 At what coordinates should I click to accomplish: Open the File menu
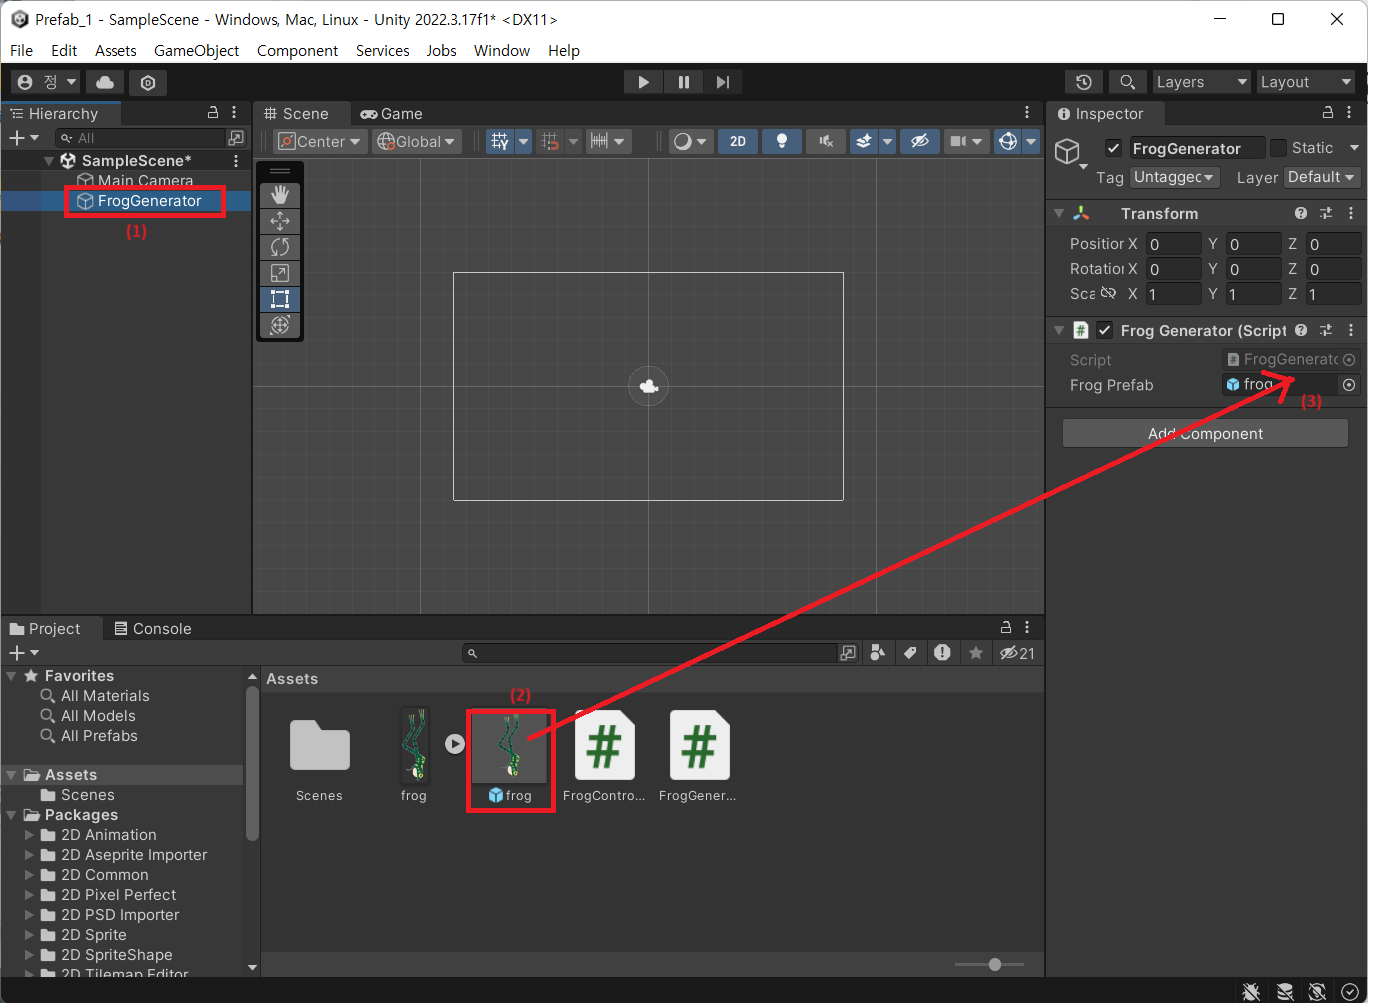tap(21, 50)
